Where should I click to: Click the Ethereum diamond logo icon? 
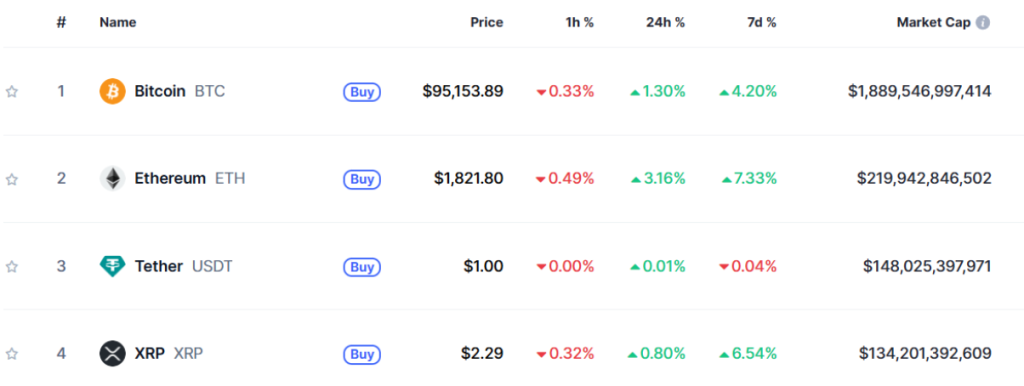pyautogui.click(x=112, y=178)
